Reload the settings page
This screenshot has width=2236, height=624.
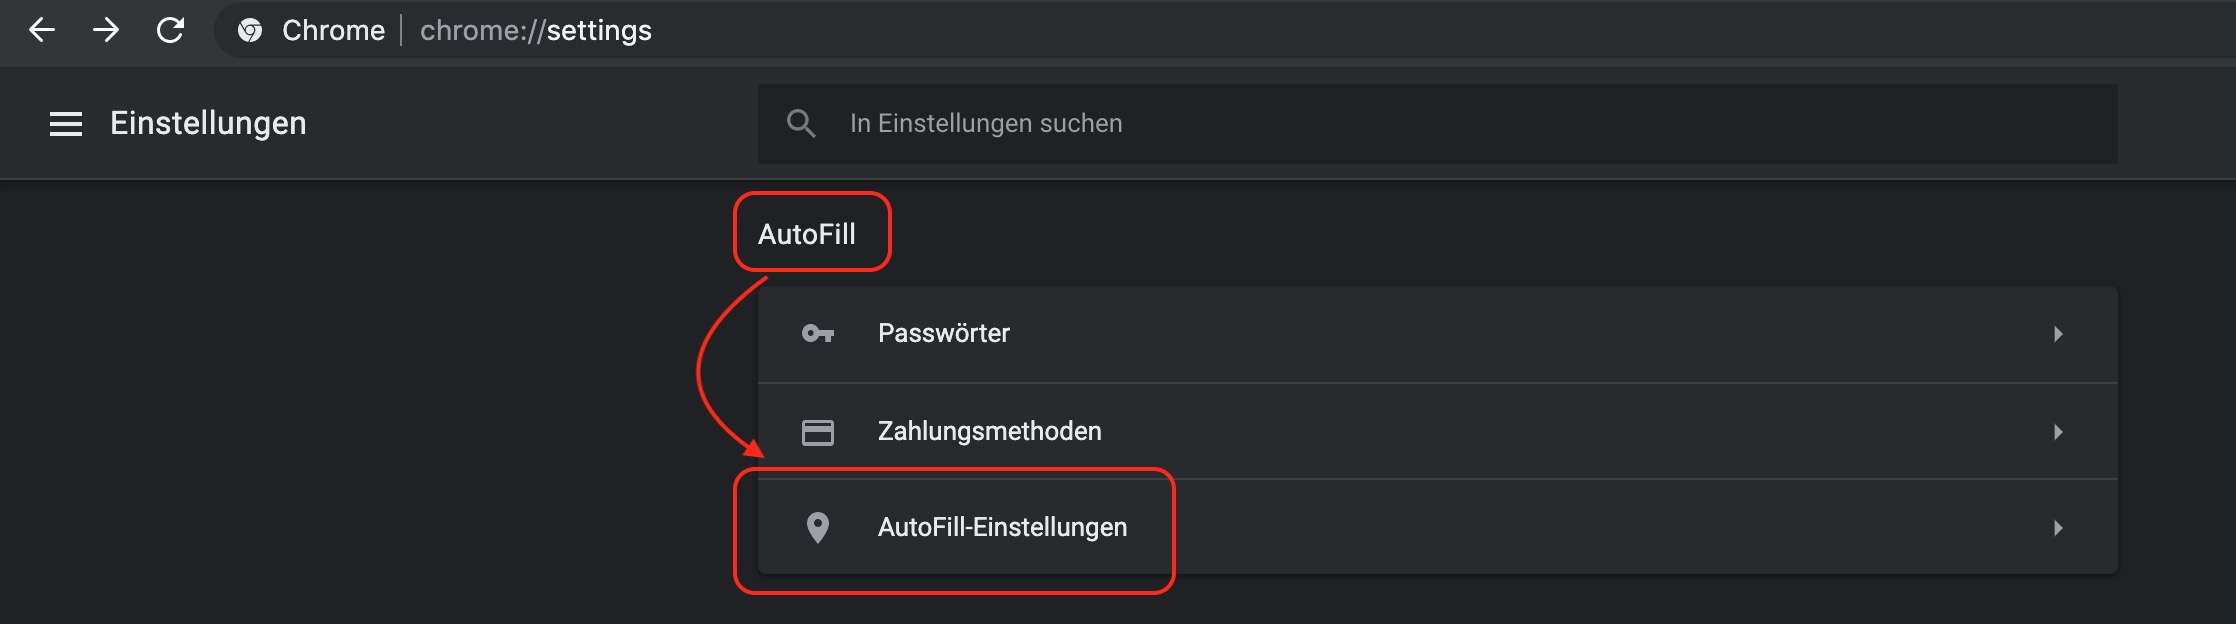[x=171, y=30]
